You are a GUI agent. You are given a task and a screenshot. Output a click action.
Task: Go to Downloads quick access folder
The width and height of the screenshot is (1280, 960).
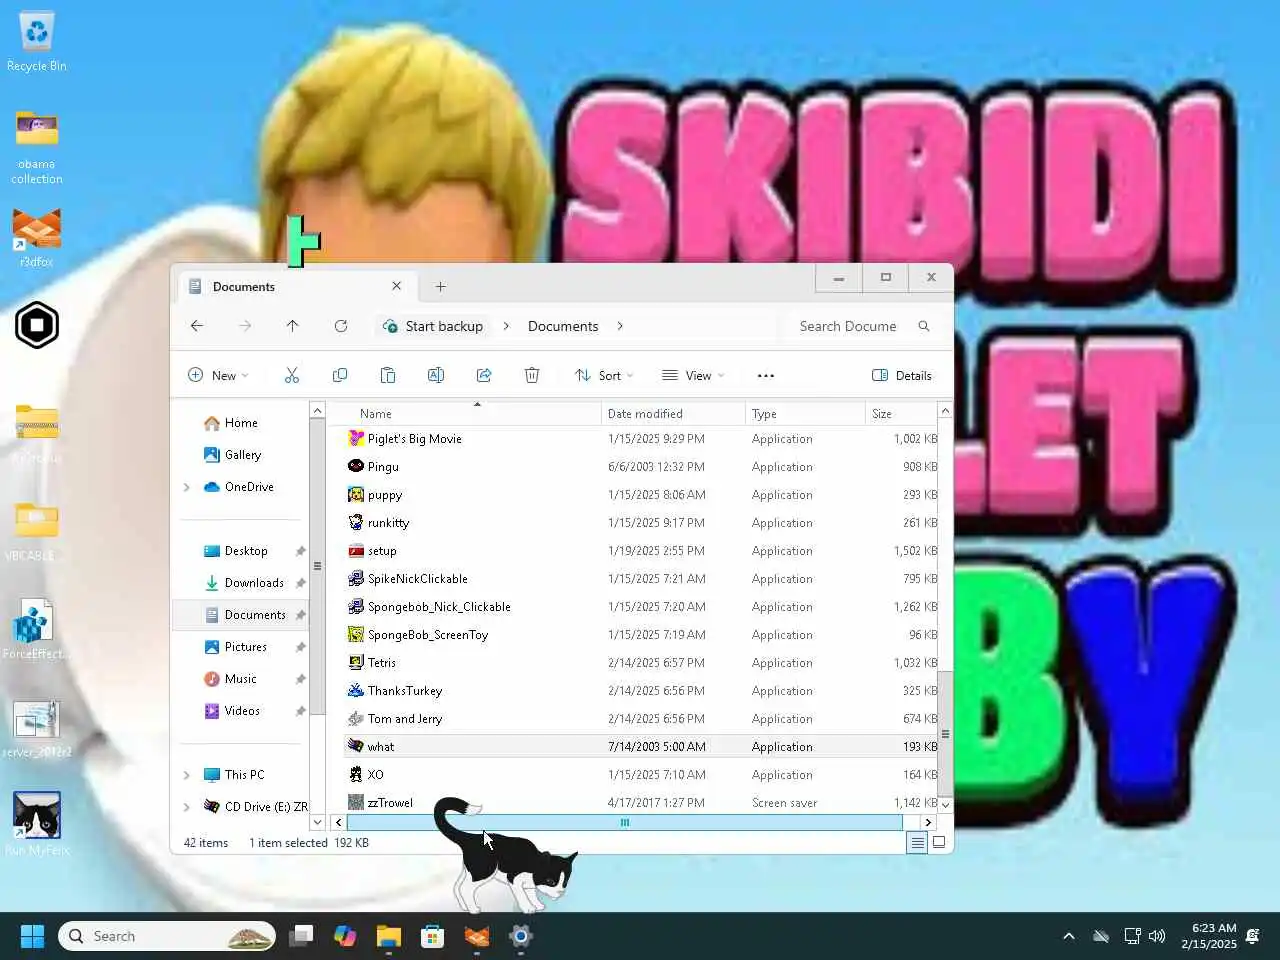tap(254, 583)
